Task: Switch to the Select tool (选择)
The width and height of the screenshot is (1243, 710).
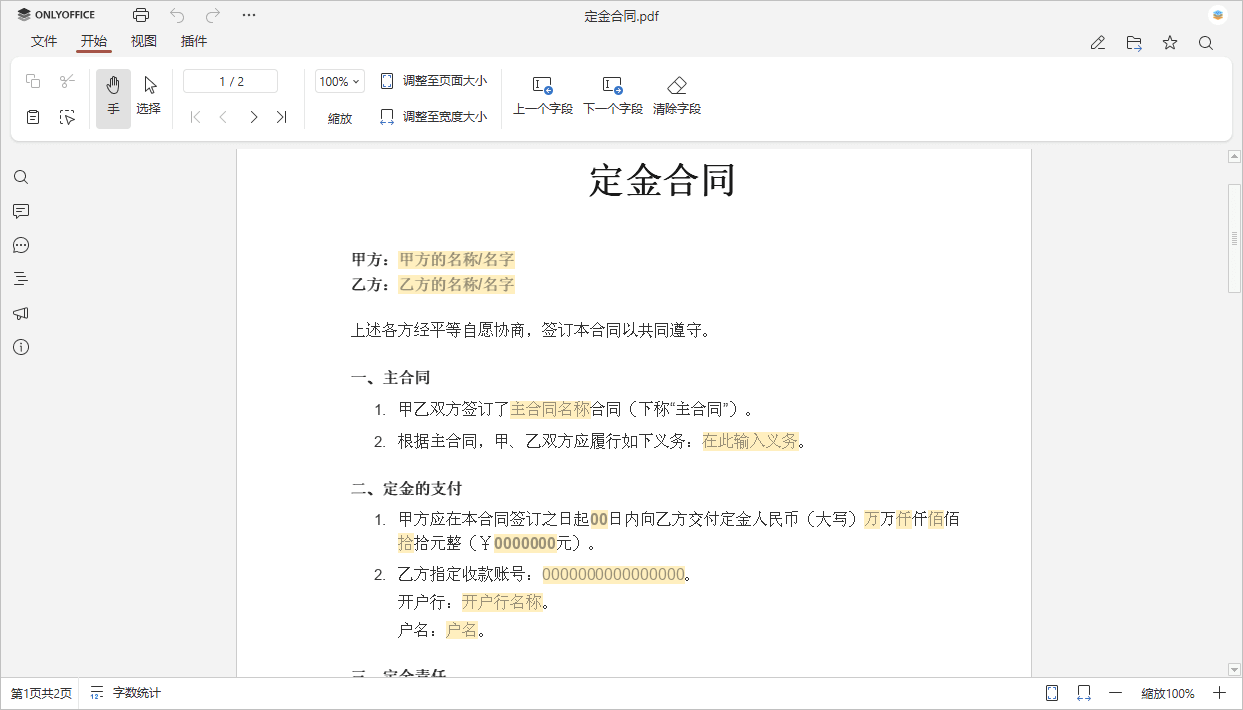Action: click(148, 98)
